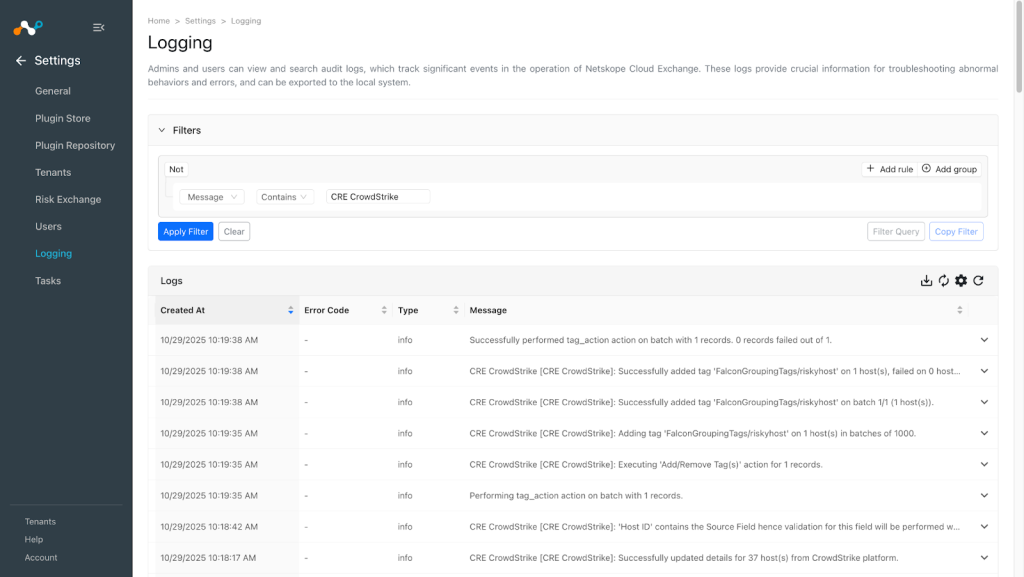The image size is (1024, 577).
Task: Sort by the Created At sort arrows
Action: tap(291, 310)
